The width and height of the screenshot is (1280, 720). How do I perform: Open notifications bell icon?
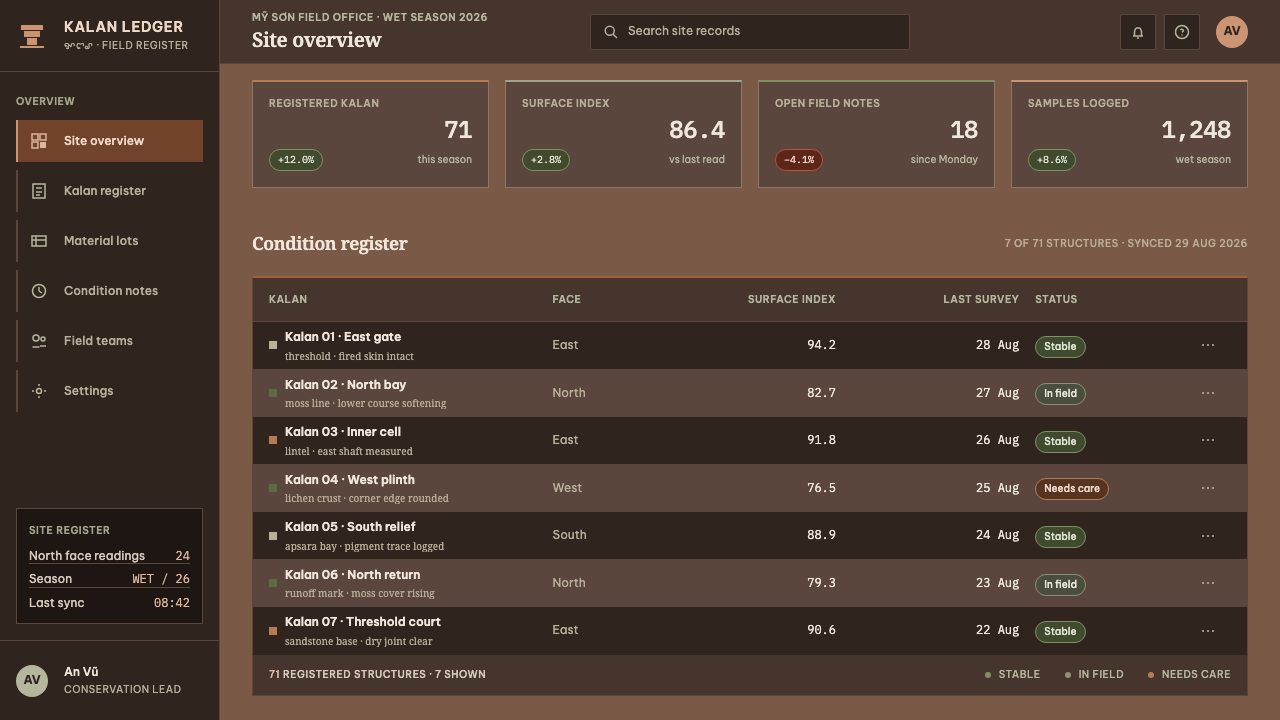coord(1138,32)
